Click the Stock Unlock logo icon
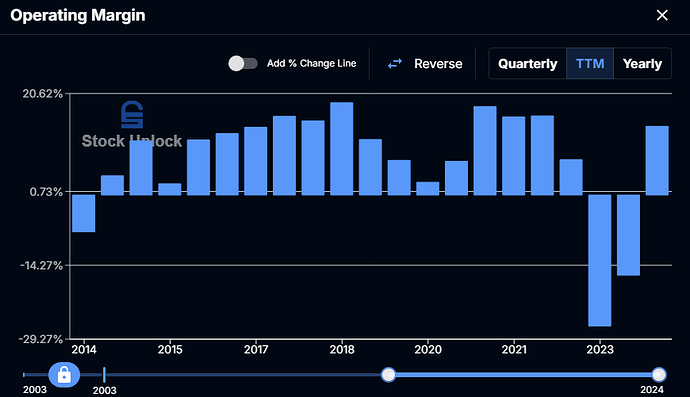 132,114
